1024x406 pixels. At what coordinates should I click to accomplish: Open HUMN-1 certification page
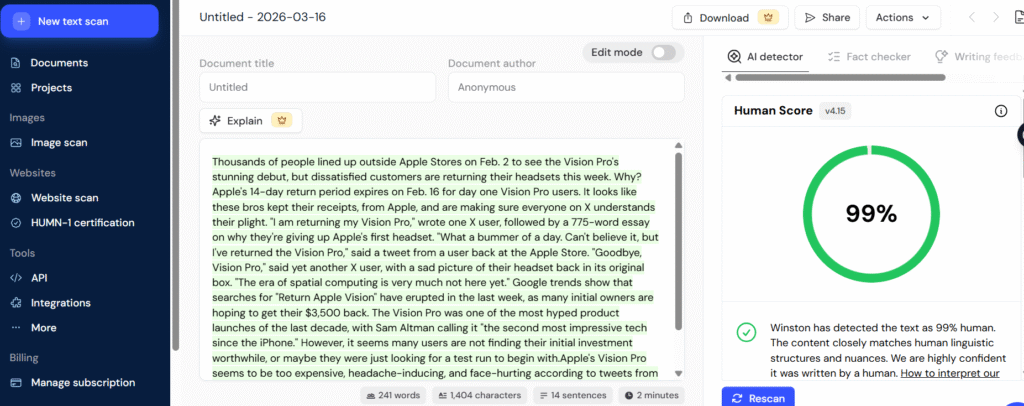tap(82, 223)
